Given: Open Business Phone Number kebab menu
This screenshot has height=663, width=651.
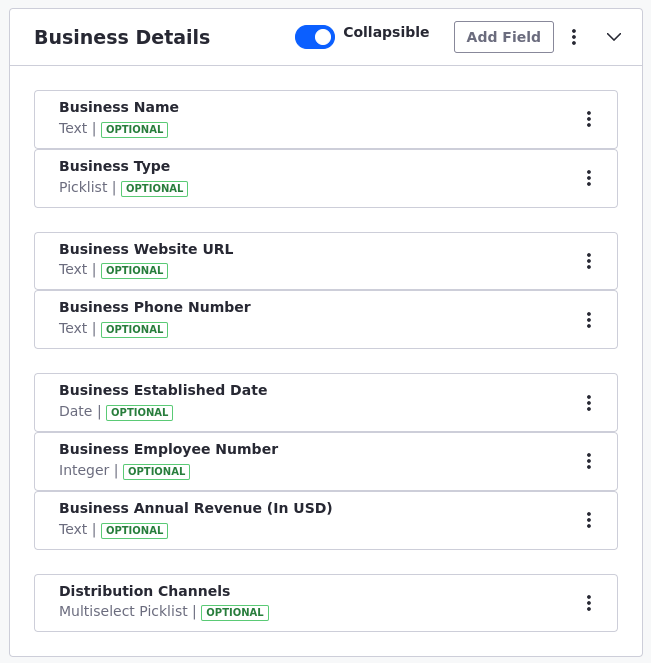Looking at the screenshot, I should tap(588, 320).
